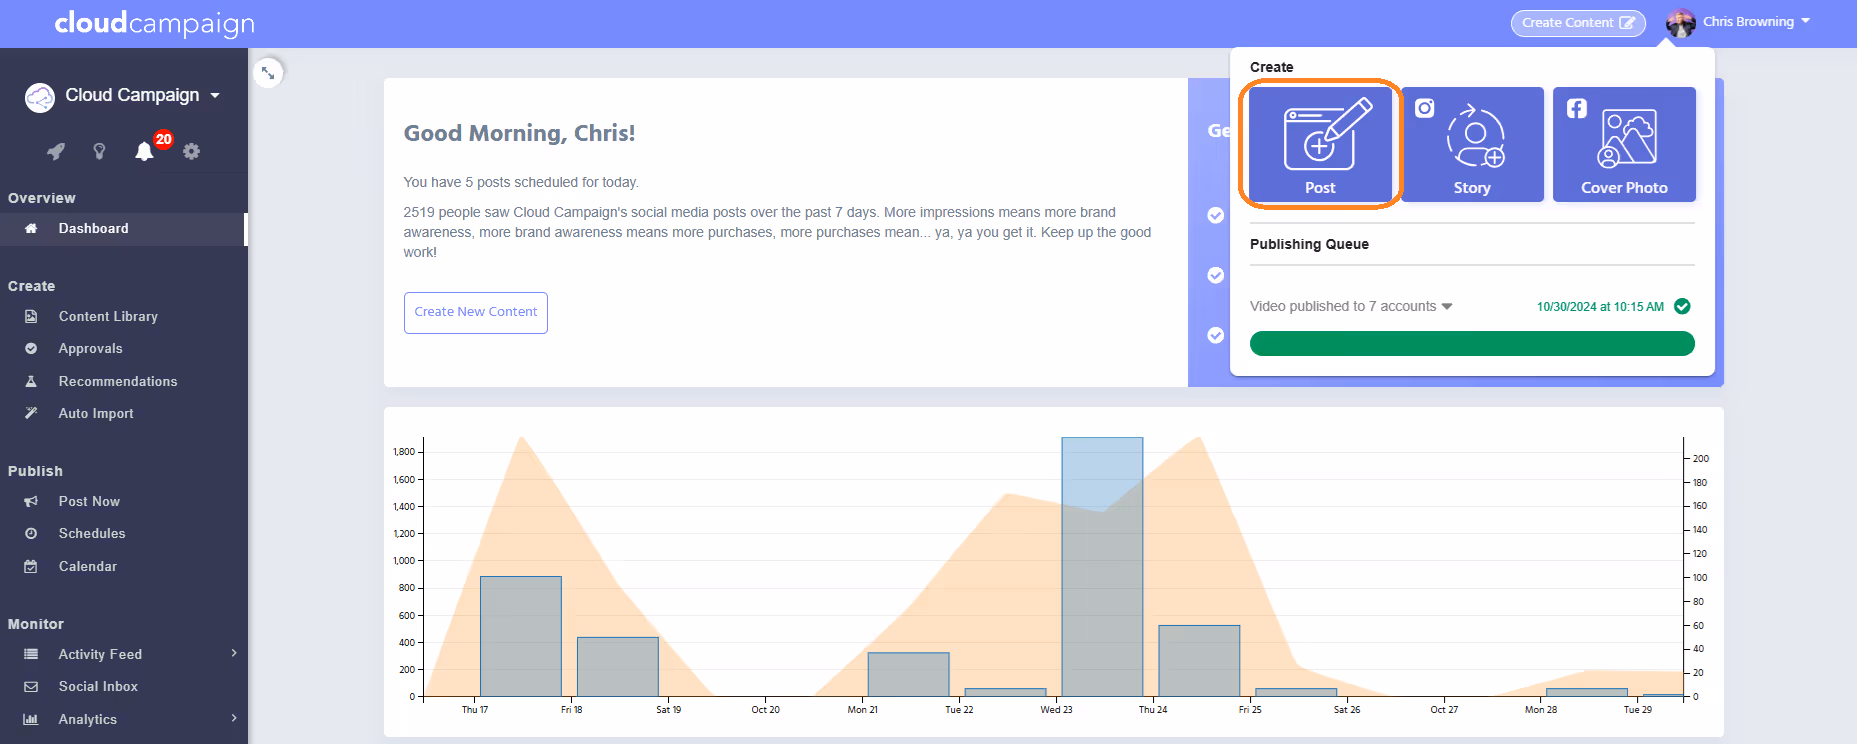Image resolution: width=1857 pixels, height=744 pixels.
Task: Click the Calendar check icon
Action: click(31, 566)
